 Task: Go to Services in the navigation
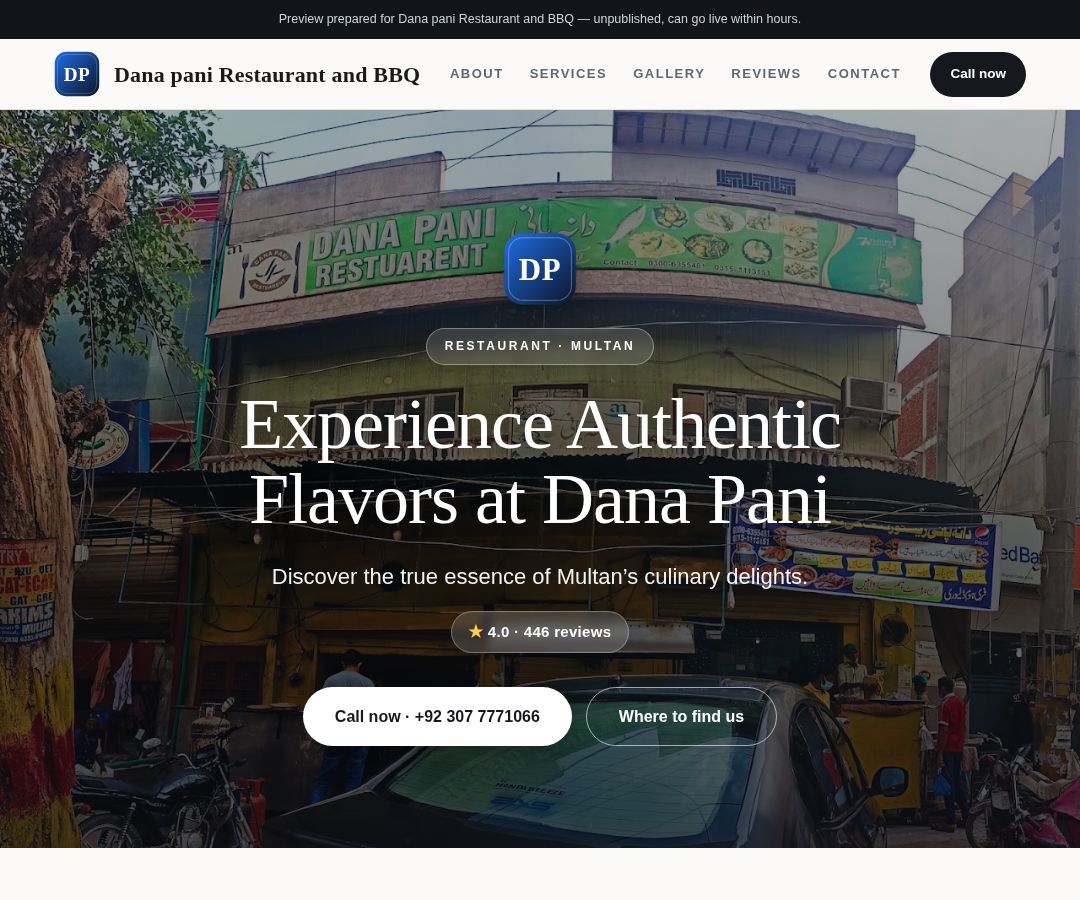[568, 74]
